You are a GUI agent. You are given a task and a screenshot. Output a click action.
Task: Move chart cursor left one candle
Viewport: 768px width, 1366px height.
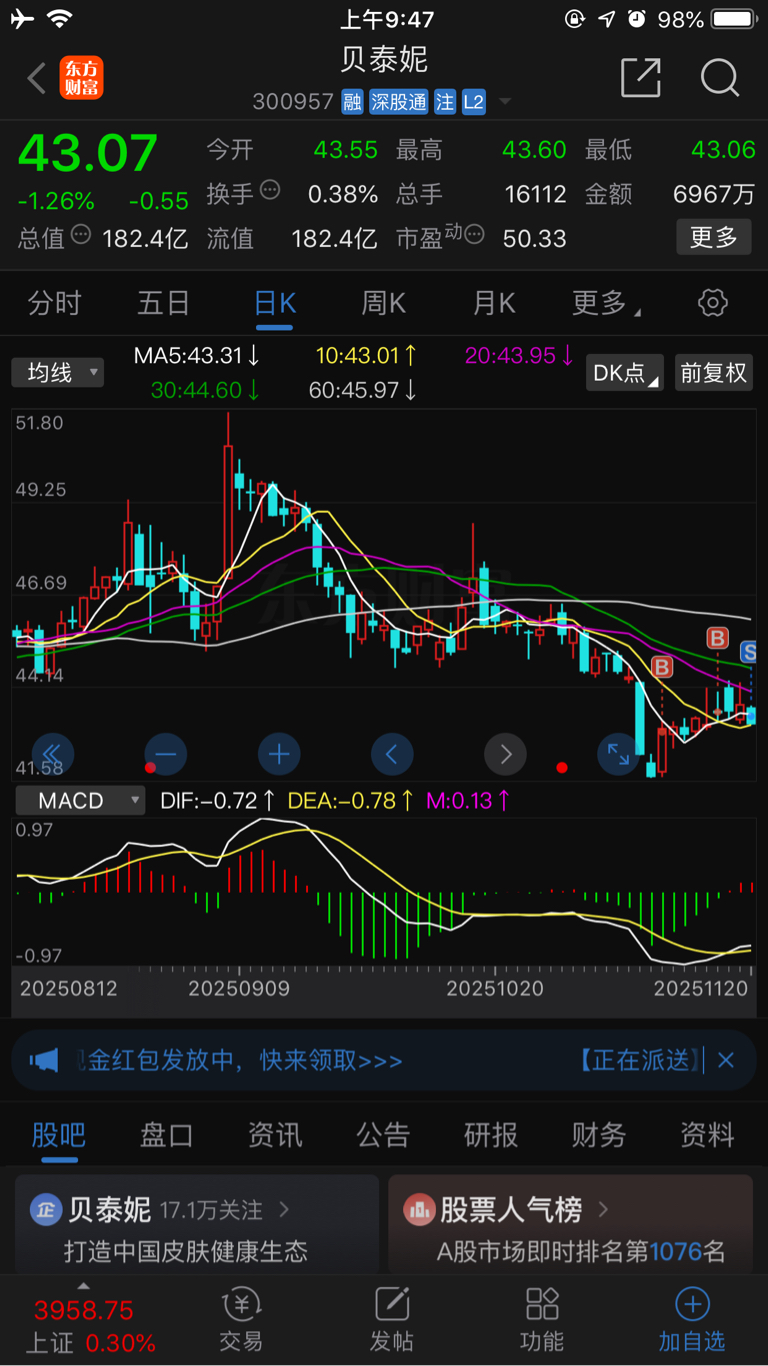click(392, 754)
